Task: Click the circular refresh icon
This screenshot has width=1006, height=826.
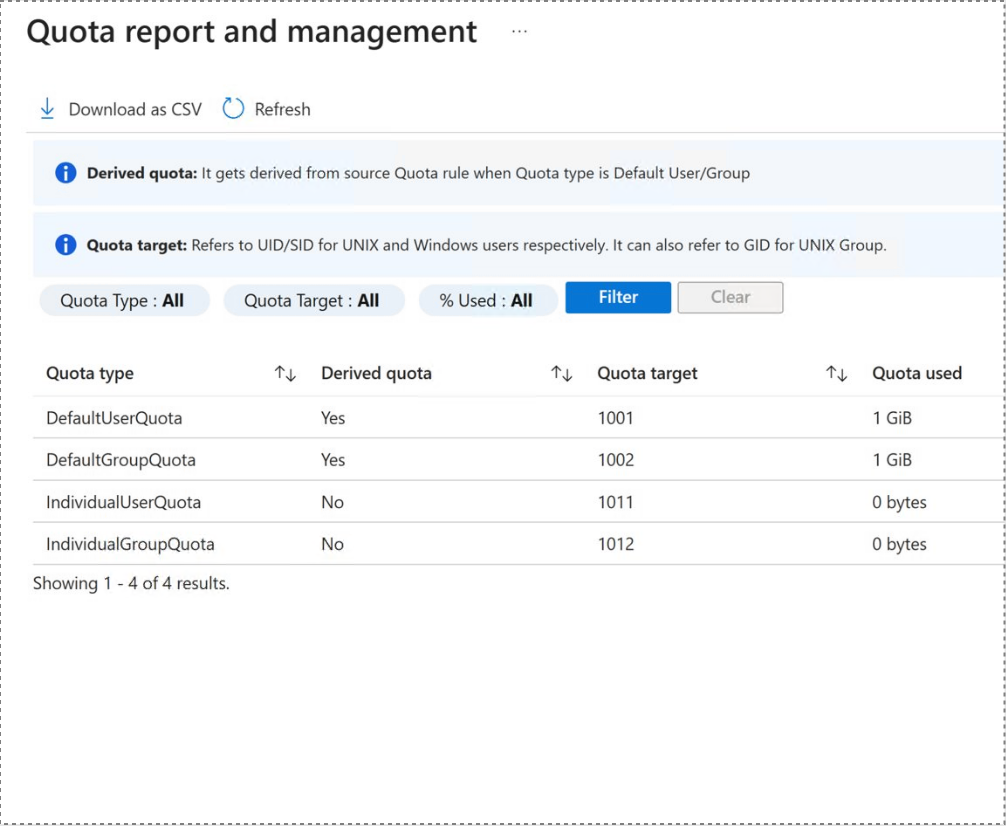Action: coord(234,109)
